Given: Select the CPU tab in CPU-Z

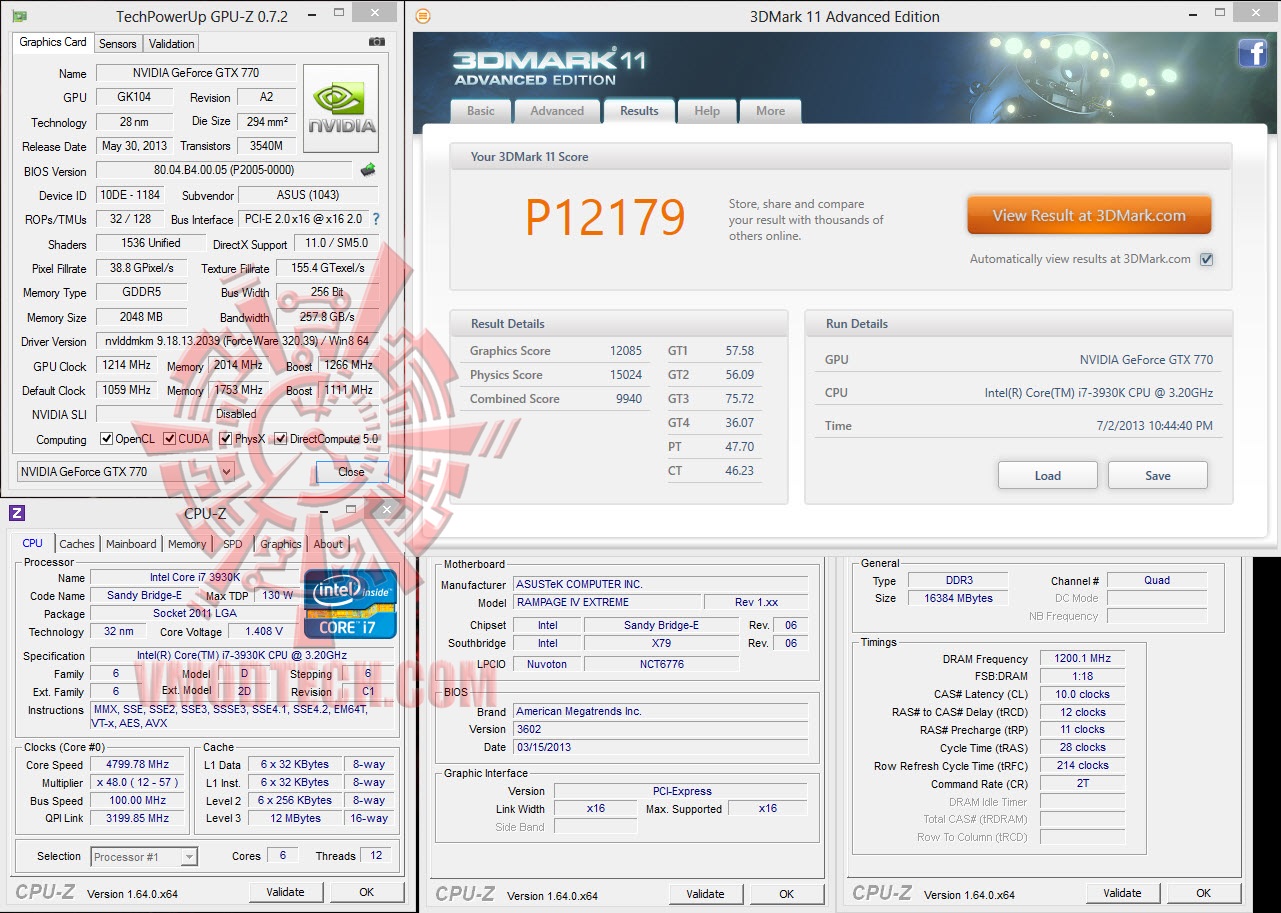Looking at the screenshot, I should [33, 544].
